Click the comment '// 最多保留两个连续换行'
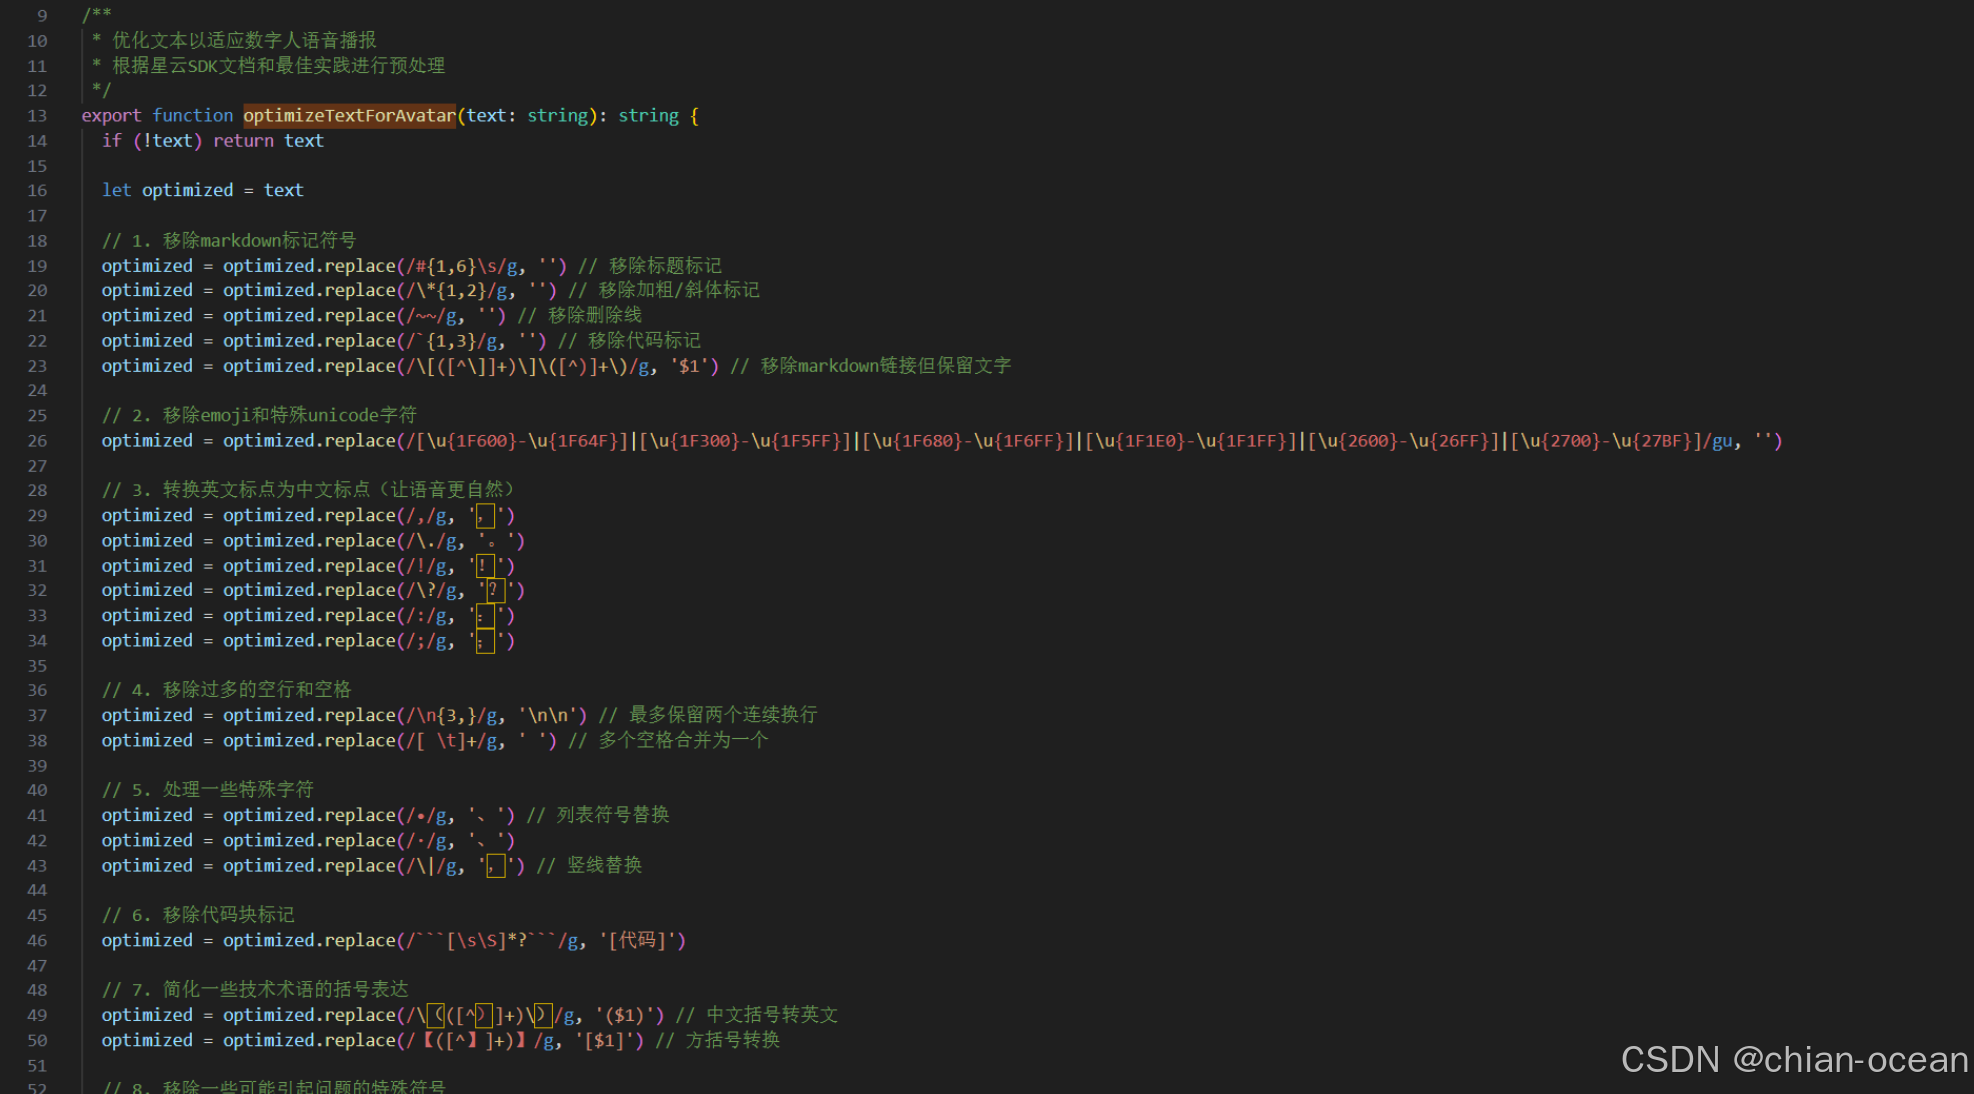This screenshot has height=1094, width=1974. click(708, 714)
